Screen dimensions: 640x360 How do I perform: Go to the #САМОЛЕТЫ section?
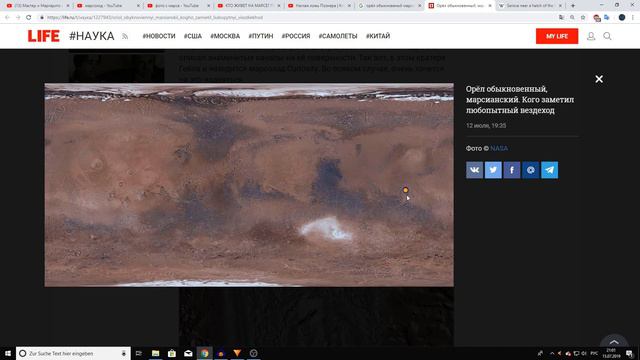338,36
